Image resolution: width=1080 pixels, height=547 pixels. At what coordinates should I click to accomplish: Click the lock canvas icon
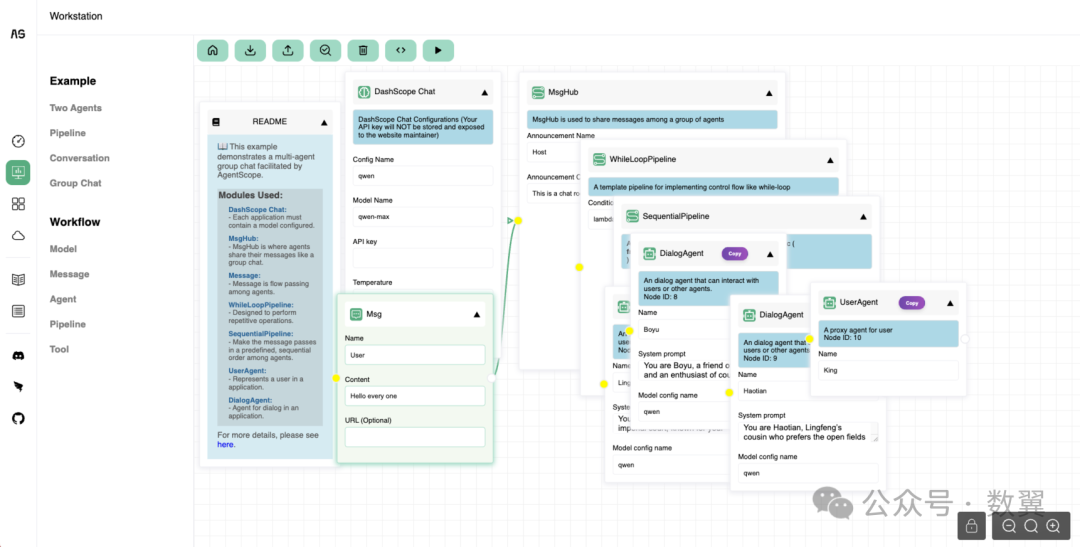point(971,526)
